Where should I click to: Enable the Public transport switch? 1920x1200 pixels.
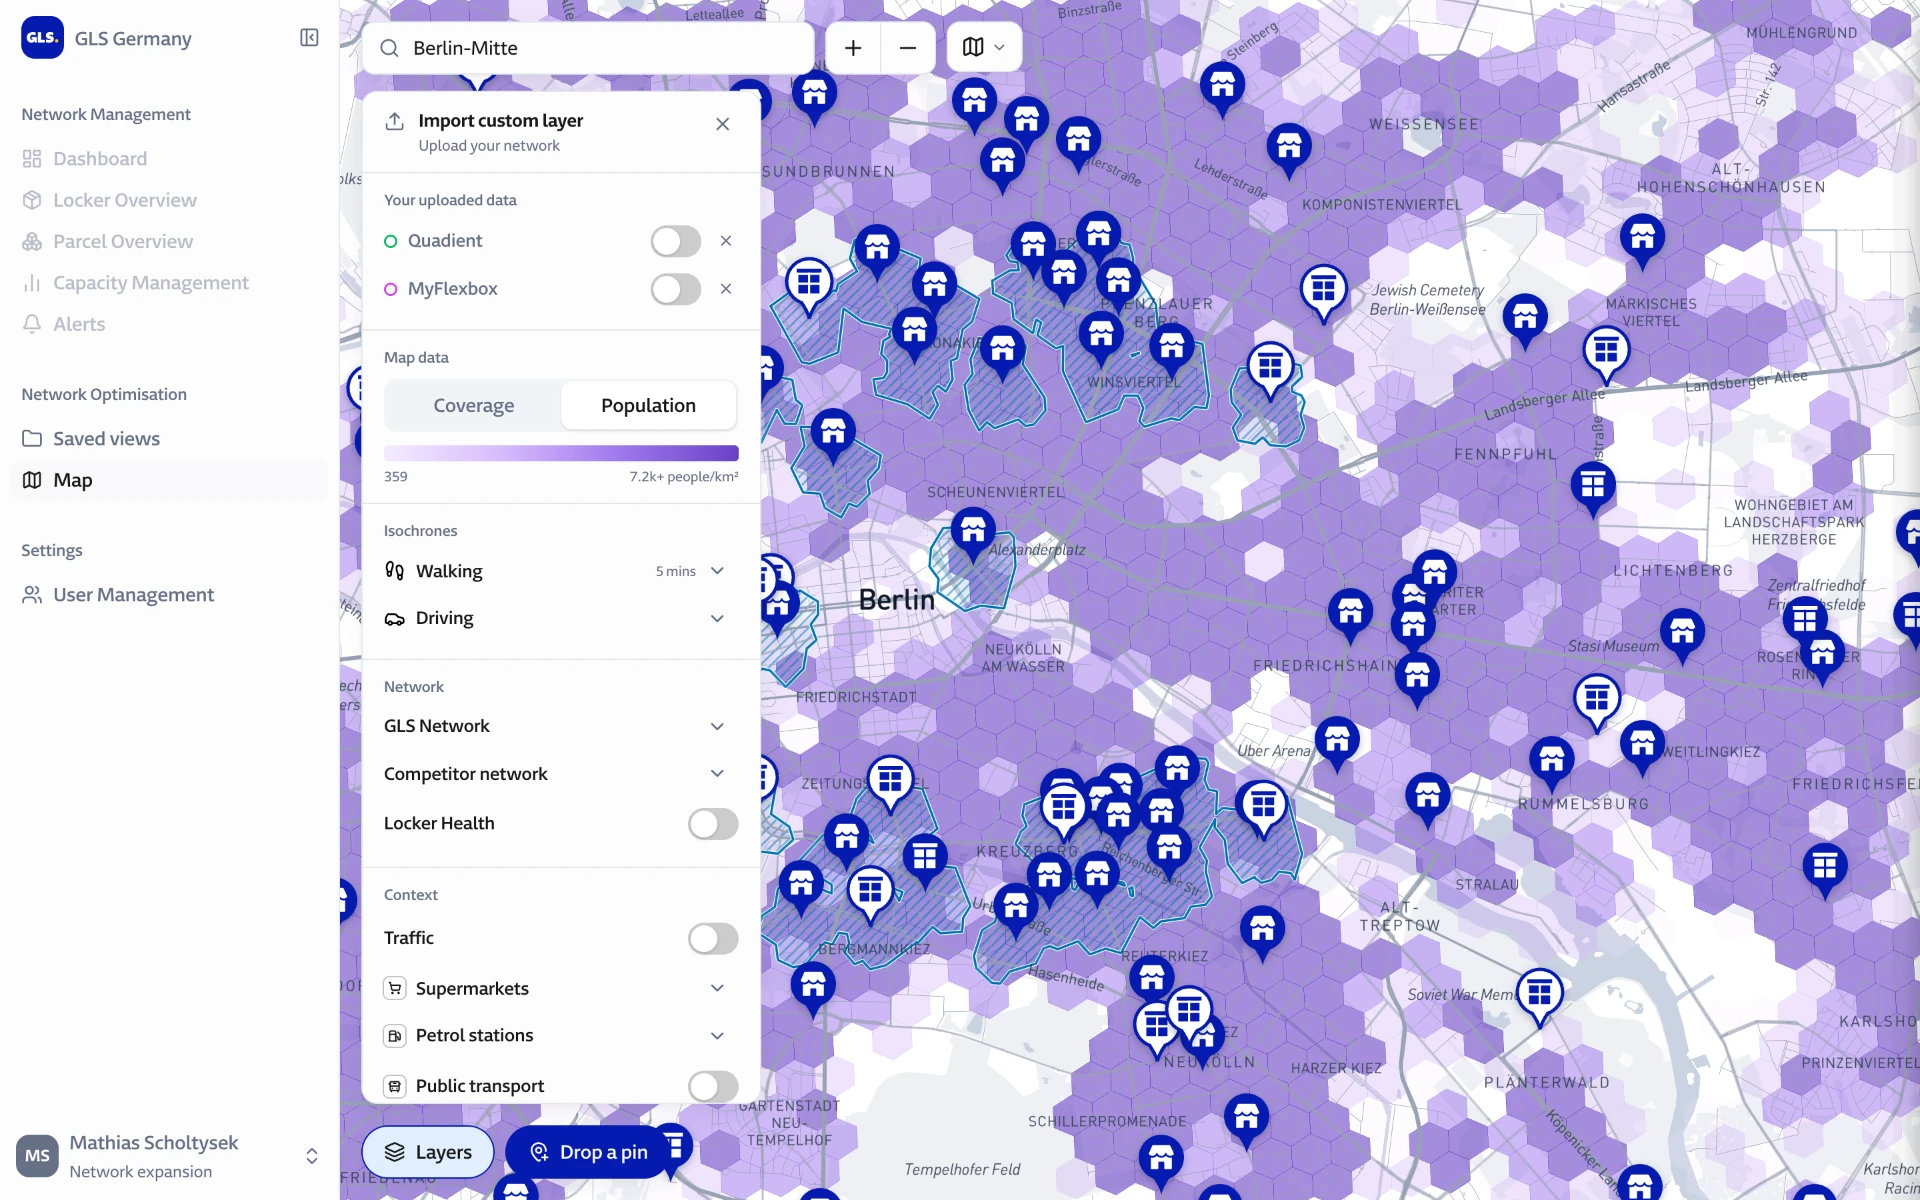[713, 1086]
